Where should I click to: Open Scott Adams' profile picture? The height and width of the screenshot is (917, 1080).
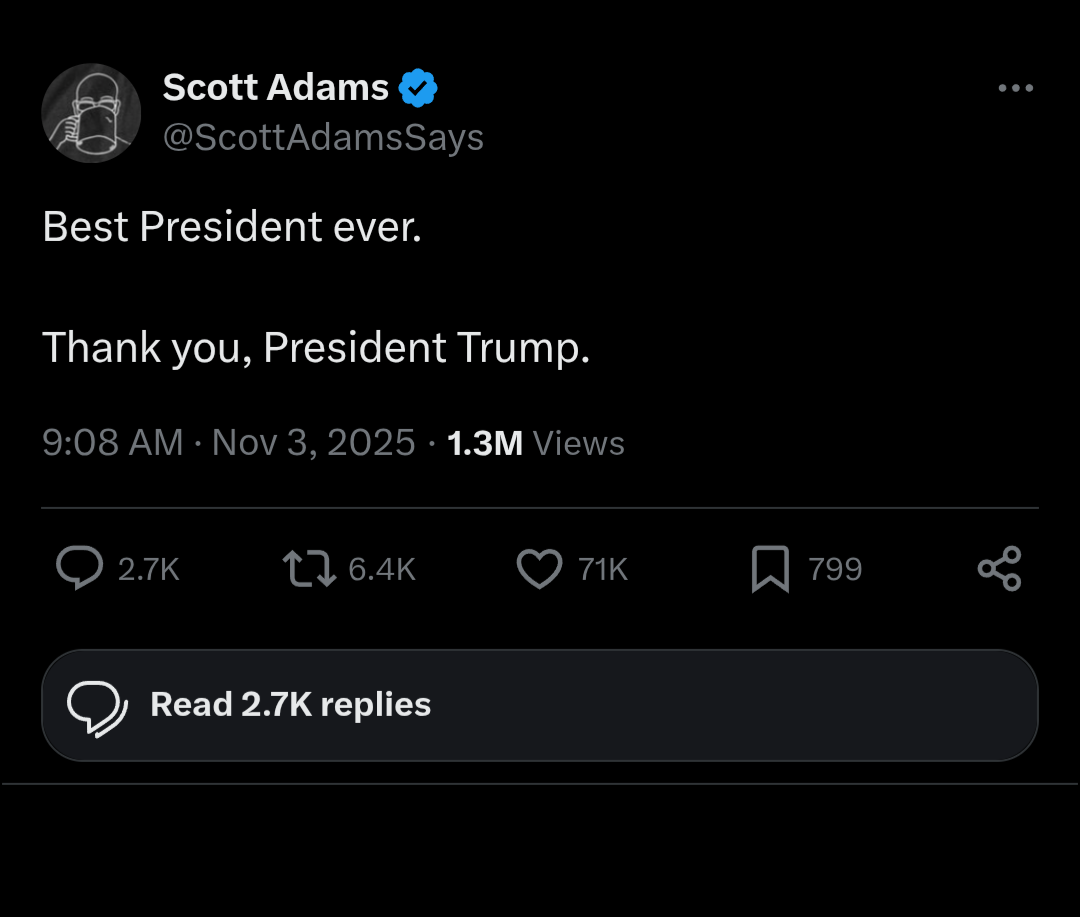click(x=91, y=112)
